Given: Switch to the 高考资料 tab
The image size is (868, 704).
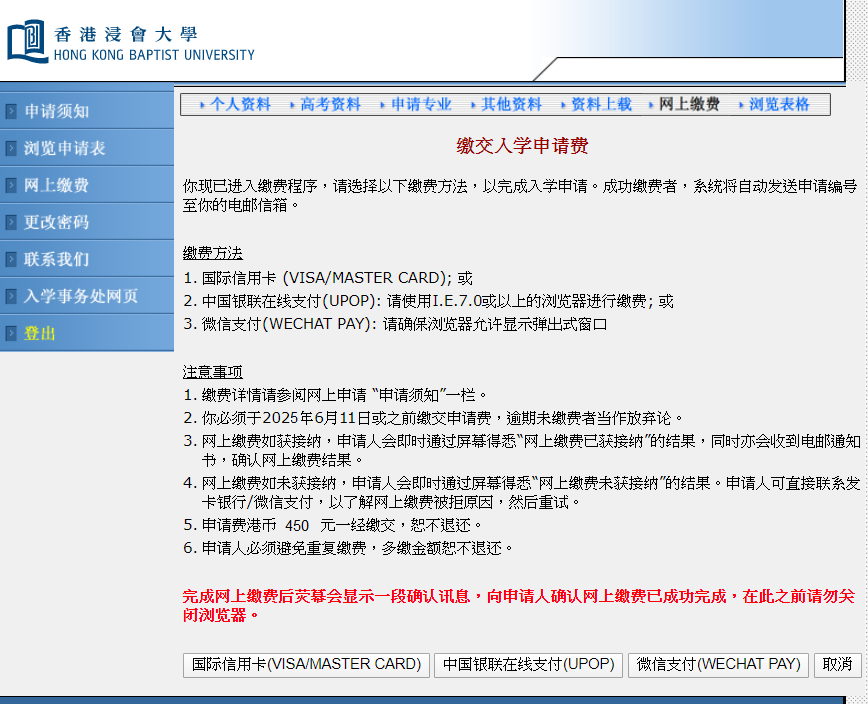Looking at the screenshot, I should pos(330,104).
